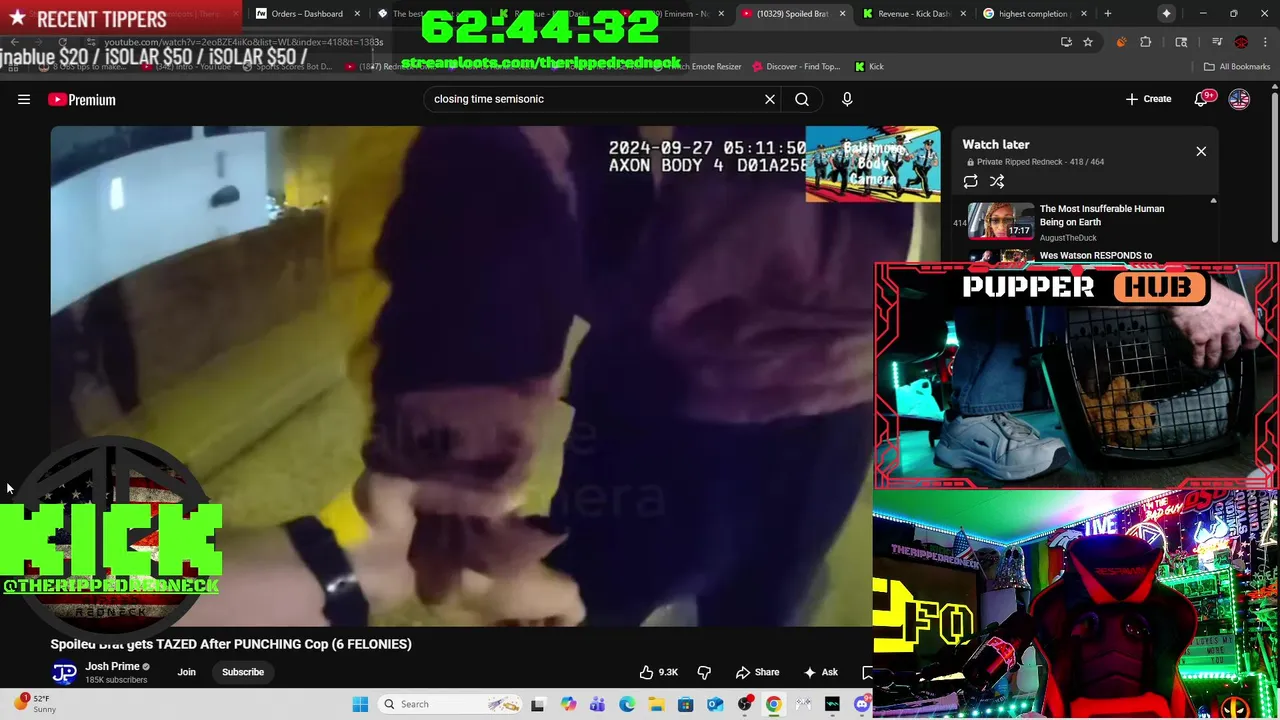Like the video with 9.3K likes

[x=659, y=672]
